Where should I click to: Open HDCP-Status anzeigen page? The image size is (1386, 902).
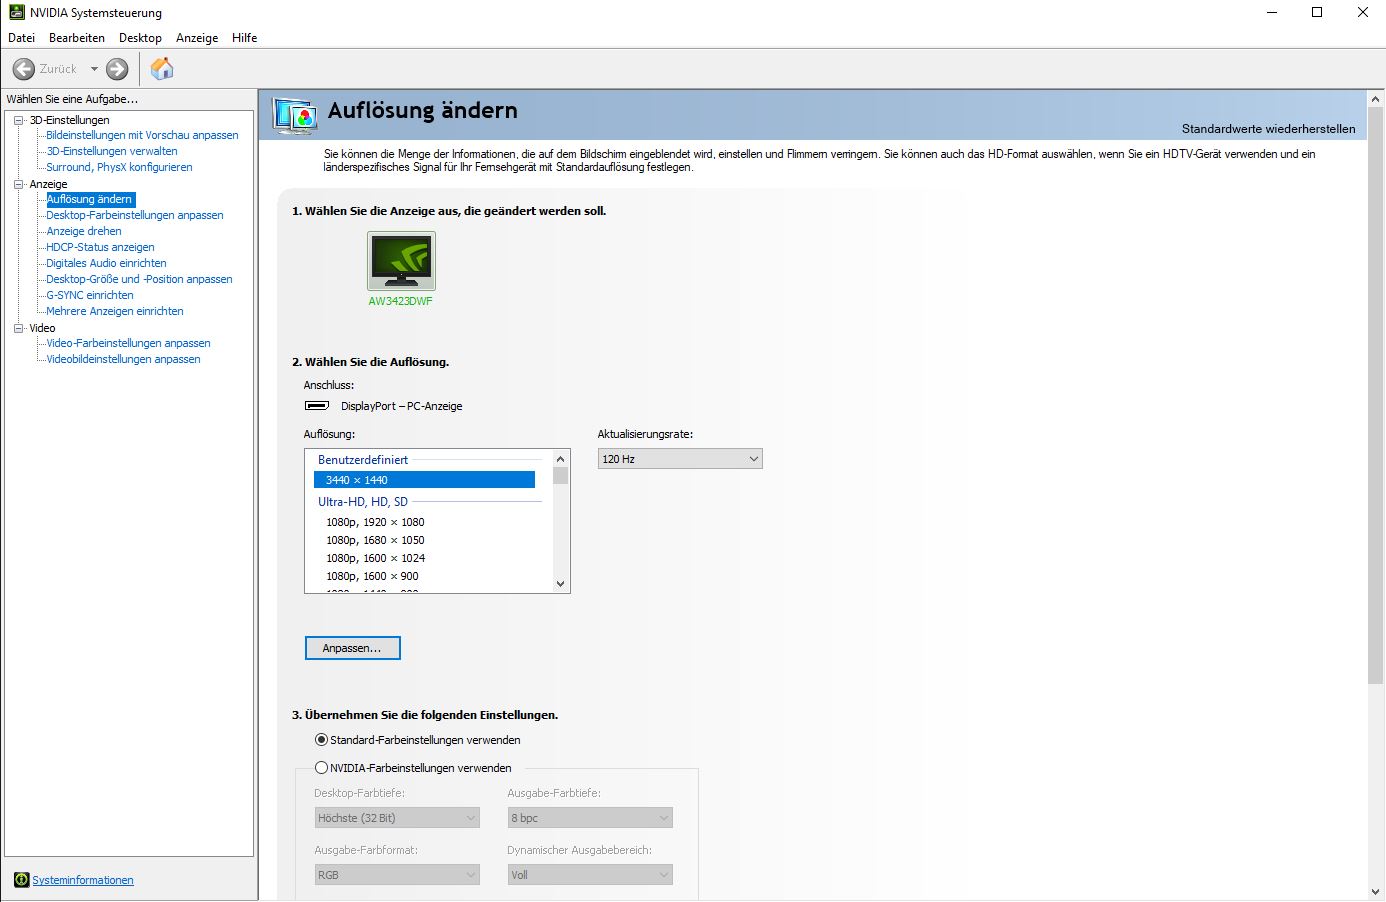pyautogui.click(x=100, y=247)
